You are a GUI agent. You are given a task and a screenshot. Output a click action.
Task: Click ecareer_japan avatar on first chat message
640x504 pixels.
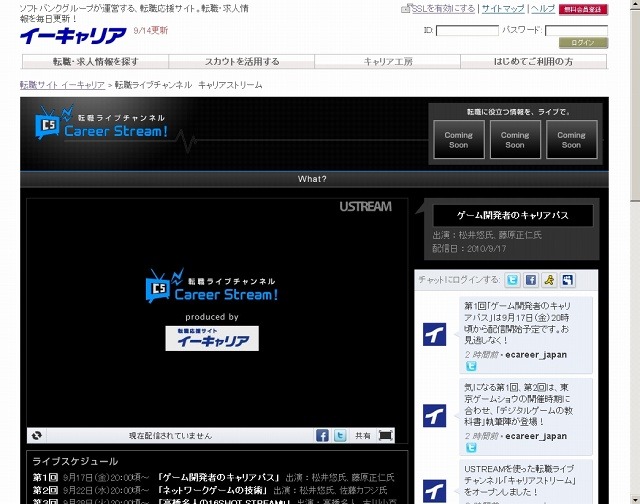point(434,334)
